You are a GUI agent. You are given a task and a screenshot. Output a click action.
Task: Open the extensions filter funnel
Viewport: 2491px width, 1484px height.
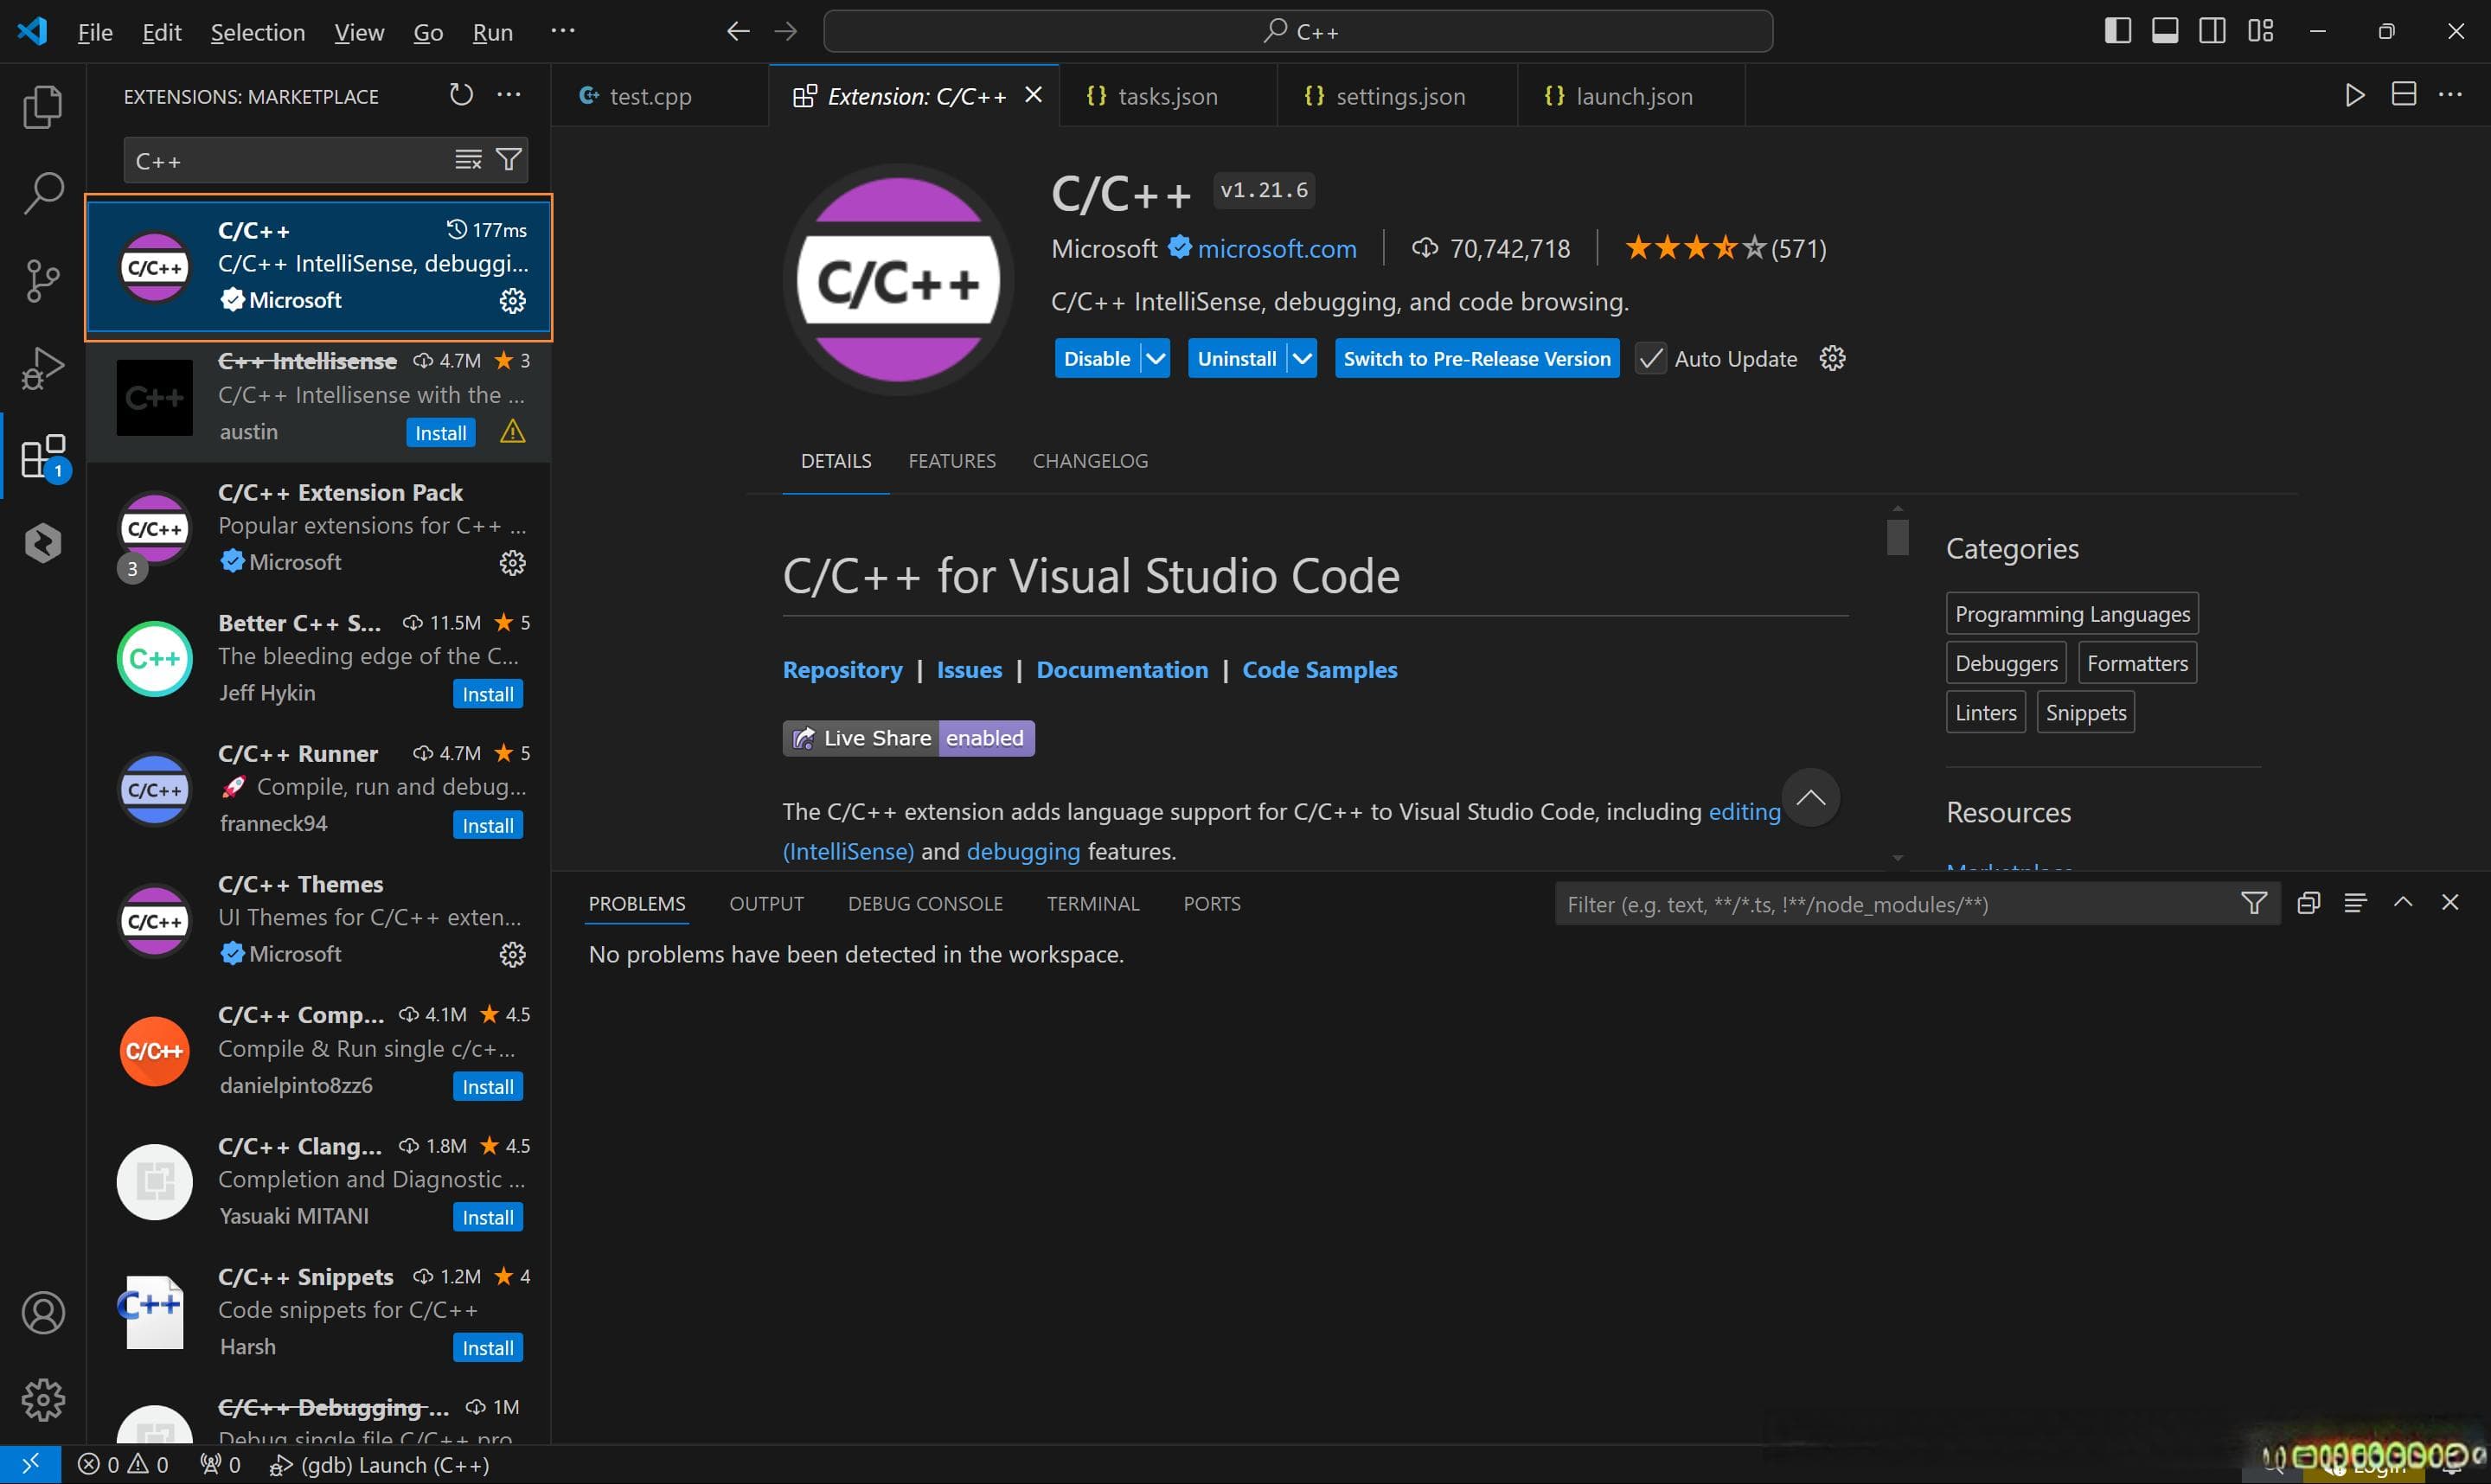(509, 160)
